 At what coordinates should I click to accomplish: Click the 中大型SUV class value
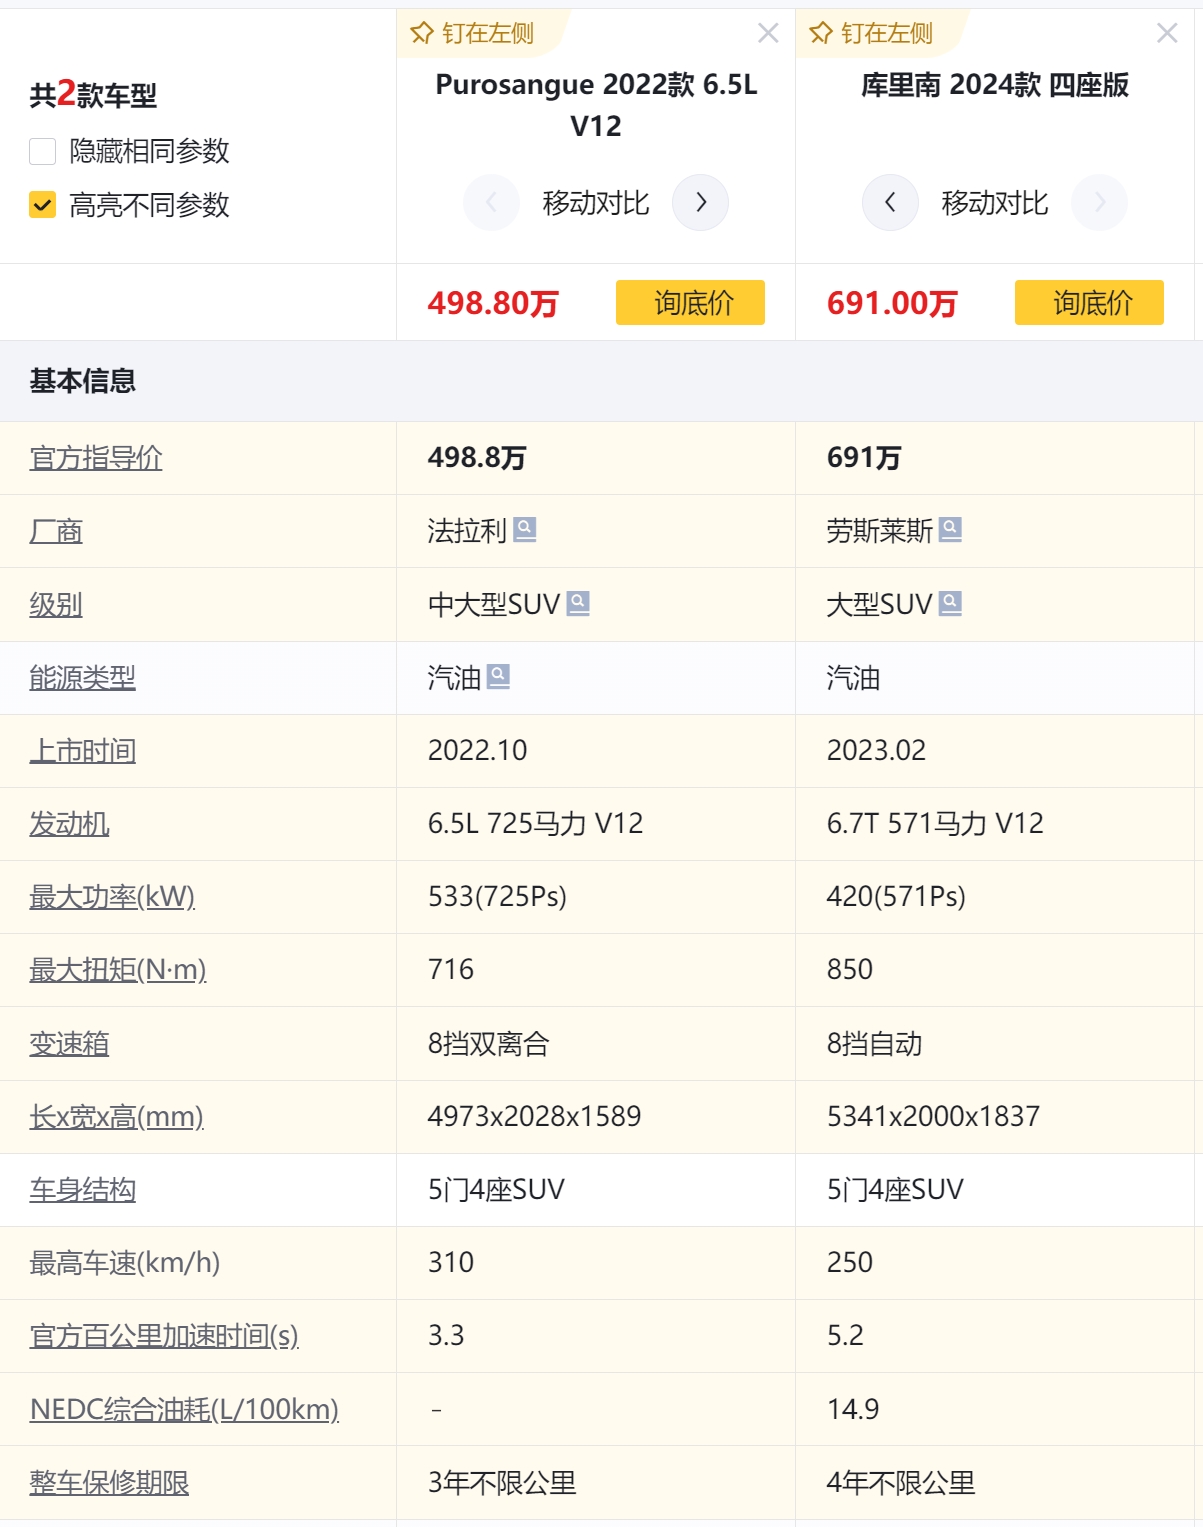coord(494,604)
